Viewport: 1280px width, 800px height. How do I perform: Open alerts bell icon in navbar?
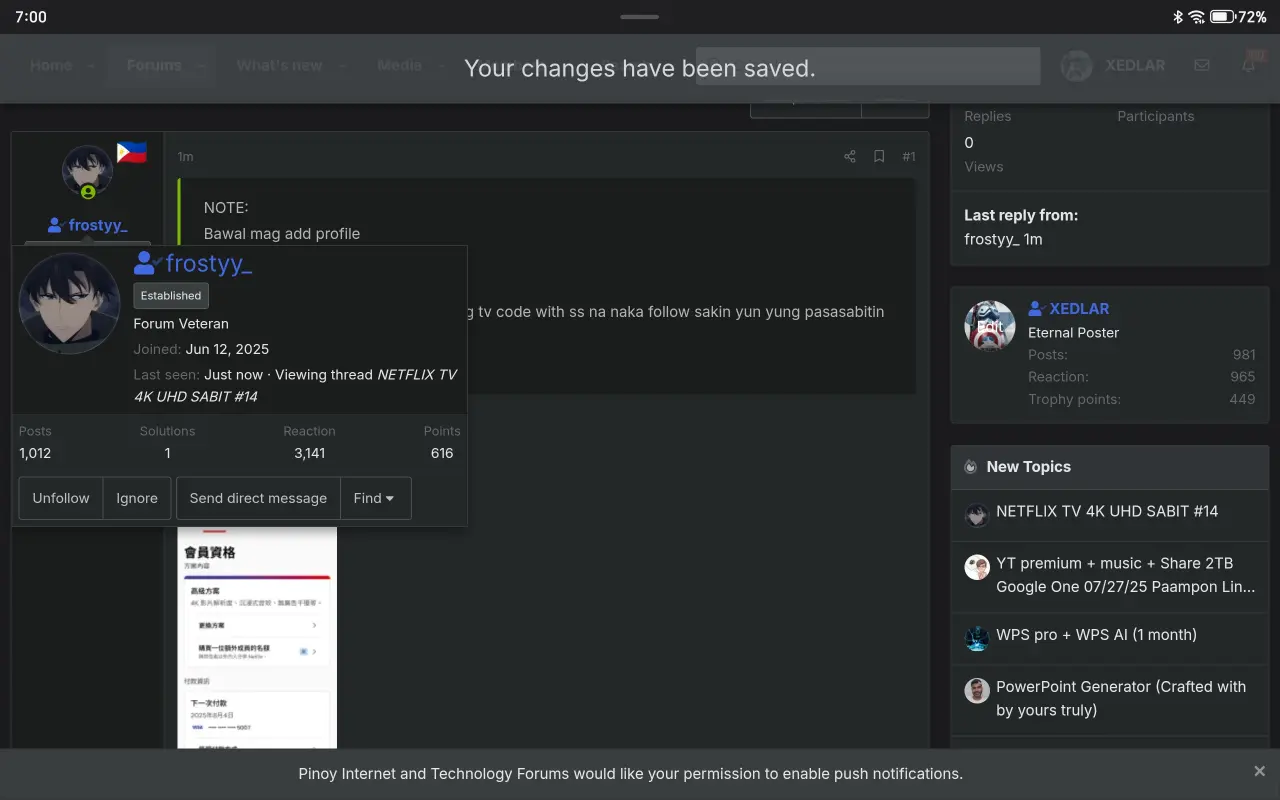click(1248, 65)
